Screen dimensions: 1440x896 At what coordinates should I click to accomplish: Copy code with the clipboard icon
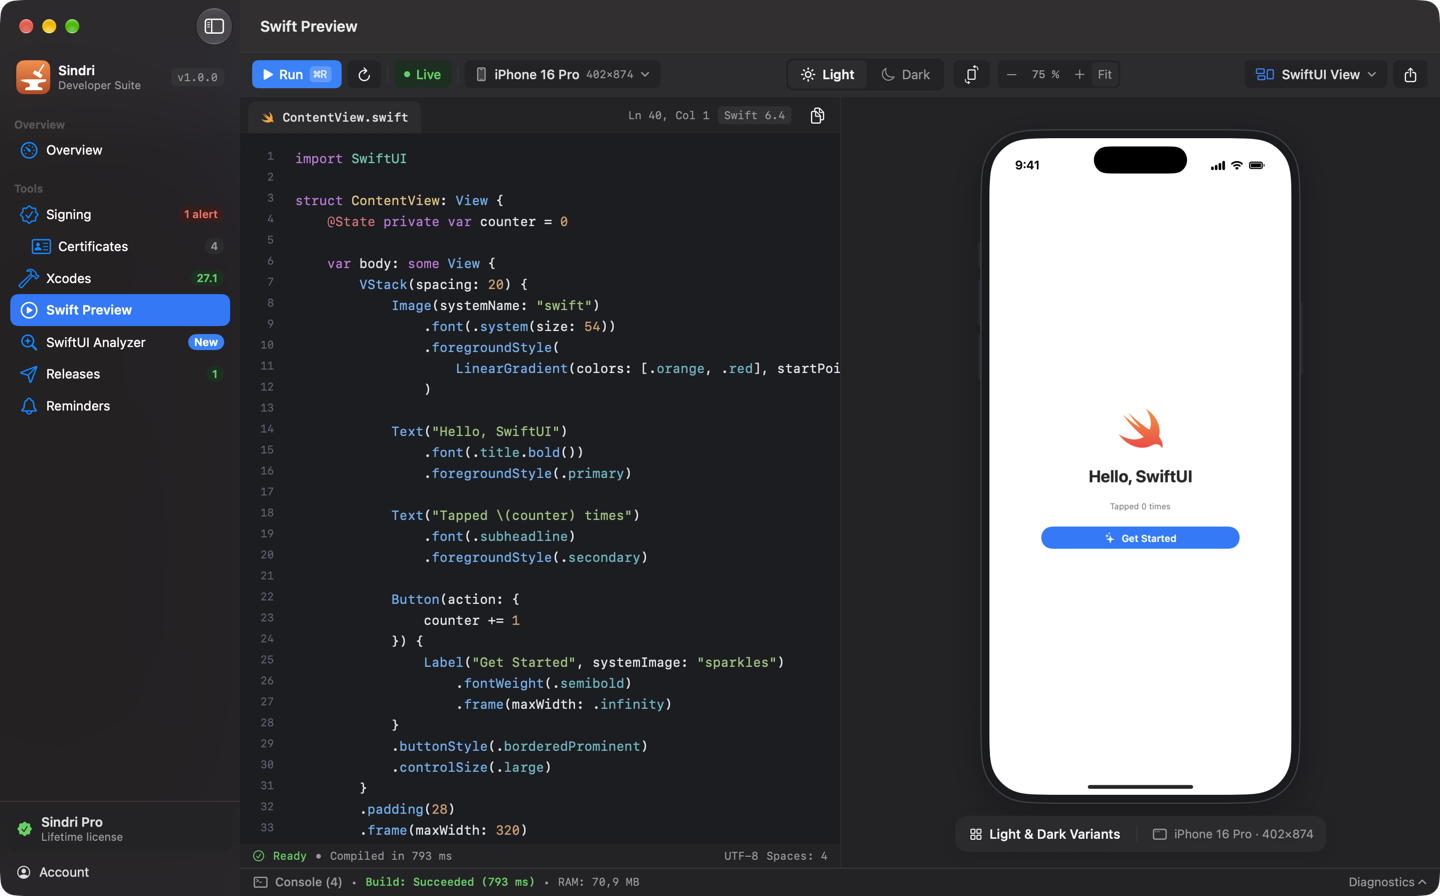point(817,116)
